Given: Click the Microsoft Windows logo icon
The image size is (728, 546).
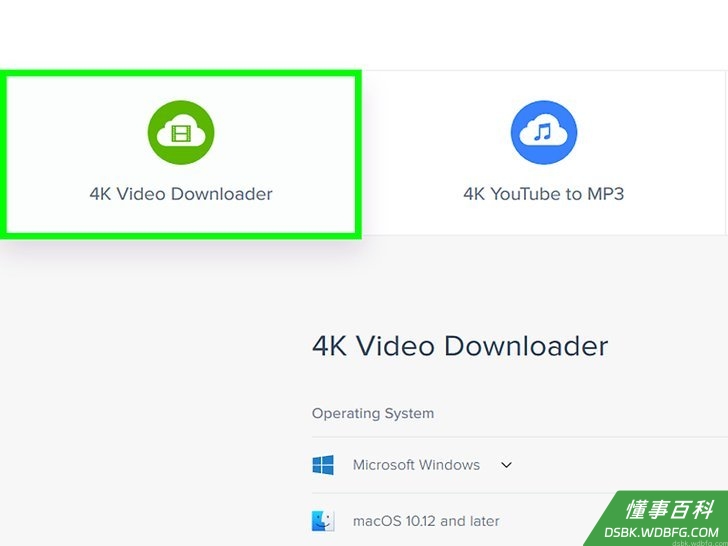Looking at the screenshot, I should pos(323,465).
